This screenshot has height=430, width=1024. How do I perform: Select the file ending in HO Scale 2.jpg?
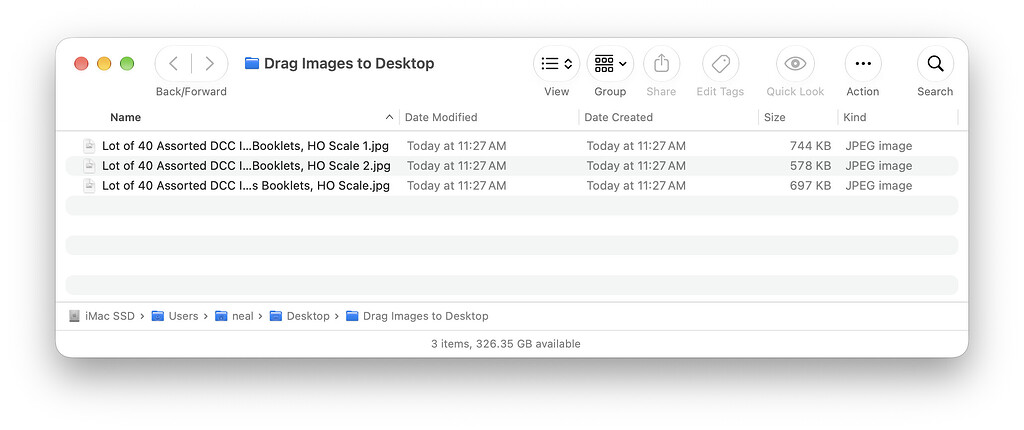click(x=511, y=166)
